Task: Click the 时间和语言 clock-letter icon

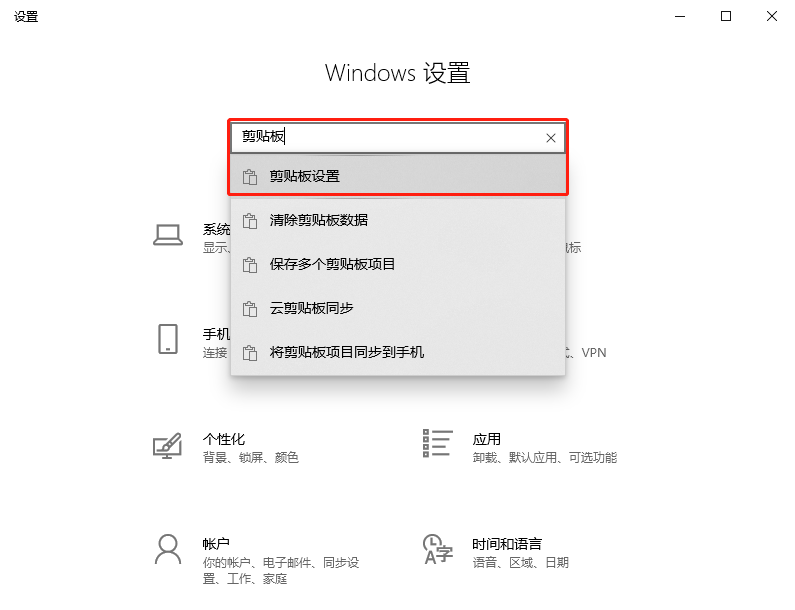Action: point(438,549)
